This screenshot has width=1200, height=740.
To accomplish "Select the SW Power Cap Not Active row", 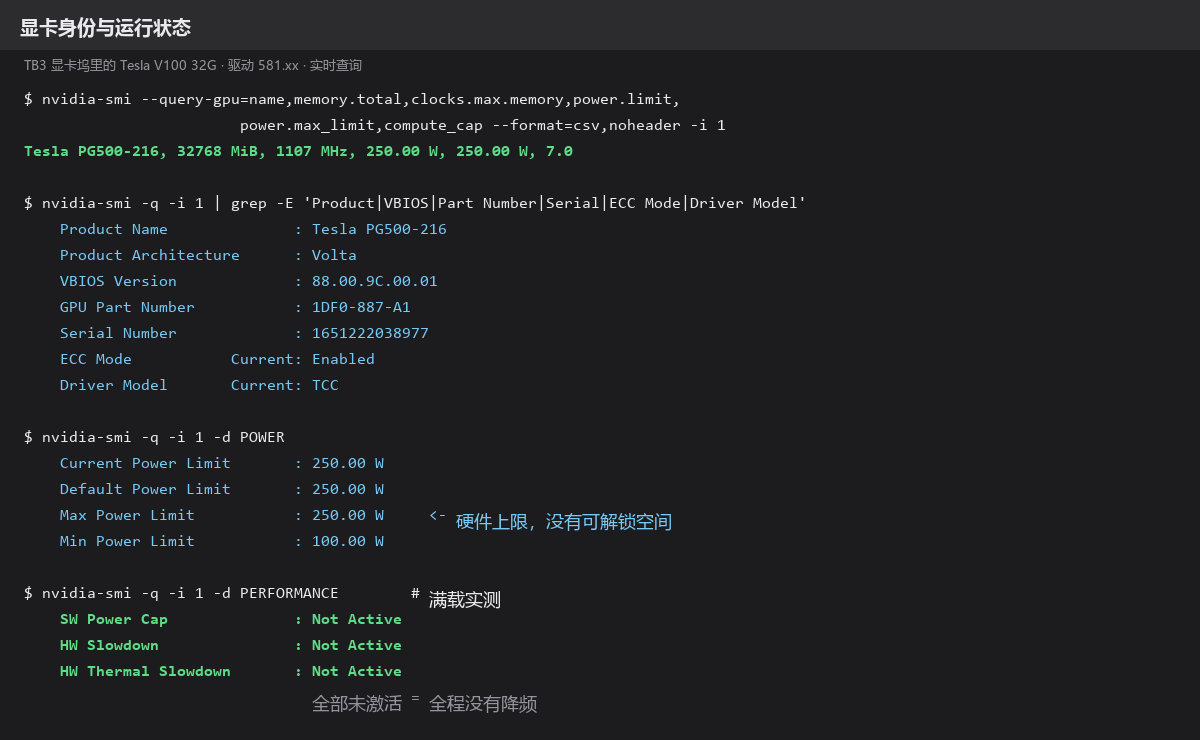I will click(231, 619).
